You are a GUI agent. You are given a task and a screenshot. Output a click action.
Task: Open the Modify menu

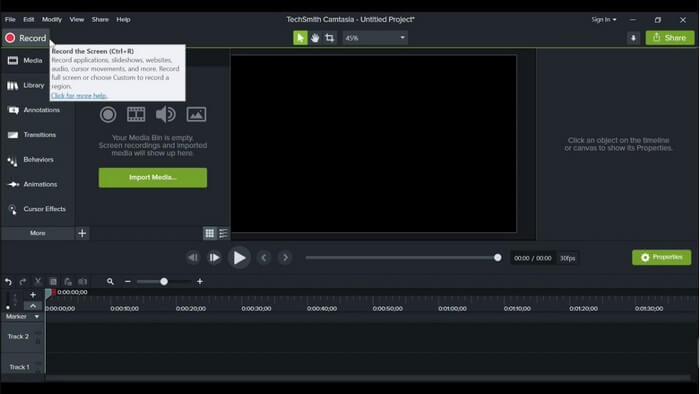point(52,19)
